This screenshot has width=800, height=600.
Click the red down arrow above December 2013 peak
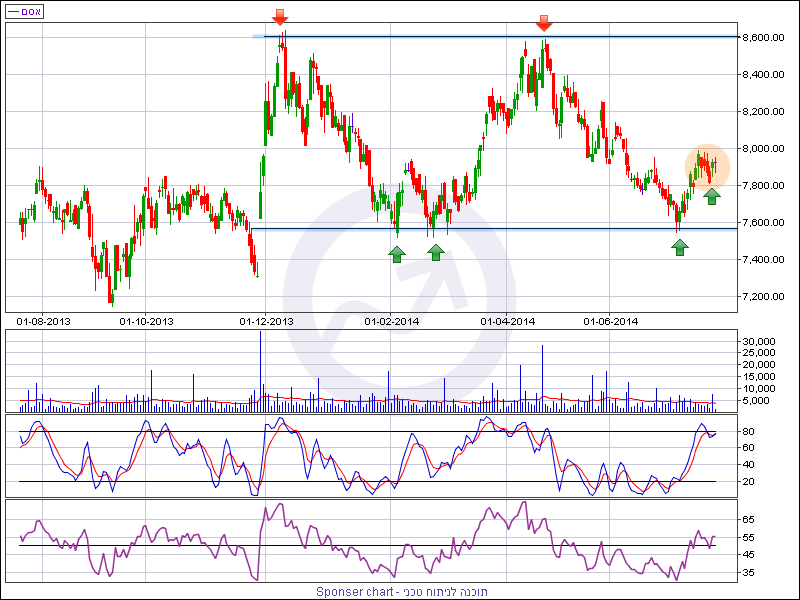pyautogui.click(x=281, y=17)
